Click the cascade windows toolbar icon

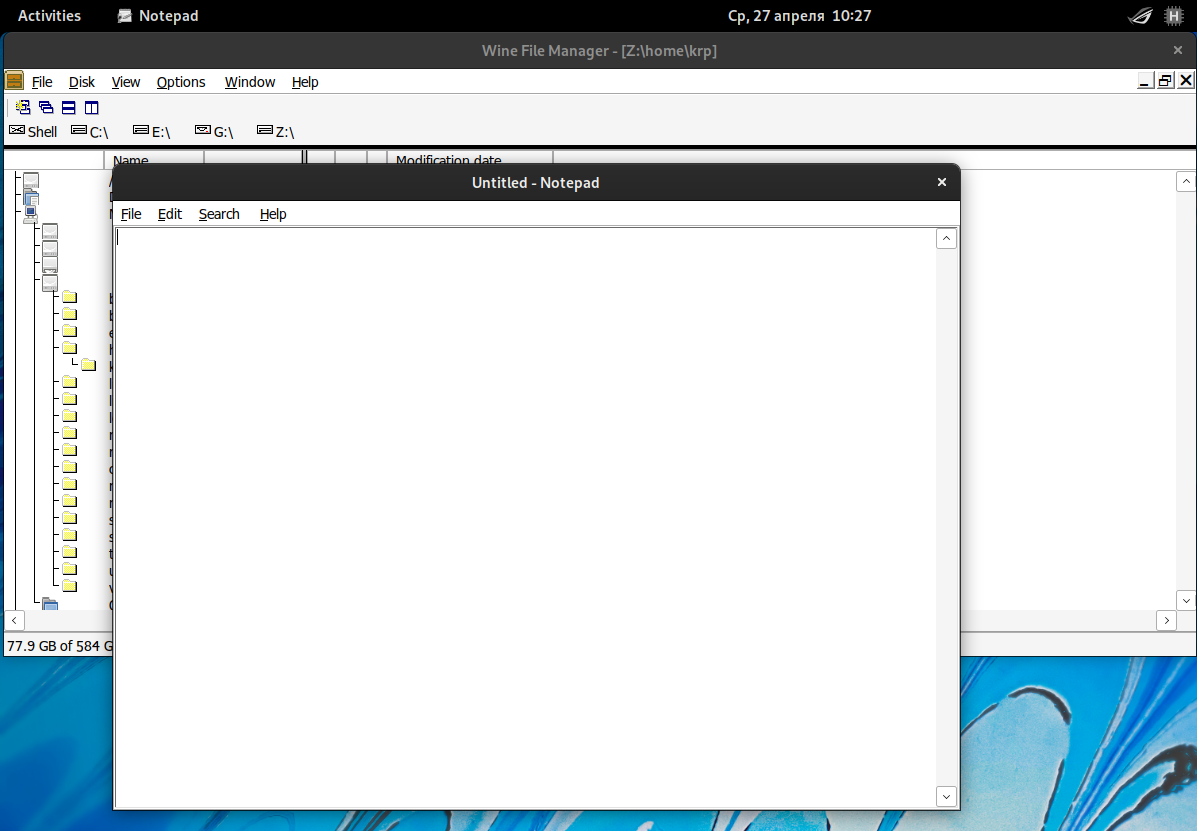46,108
